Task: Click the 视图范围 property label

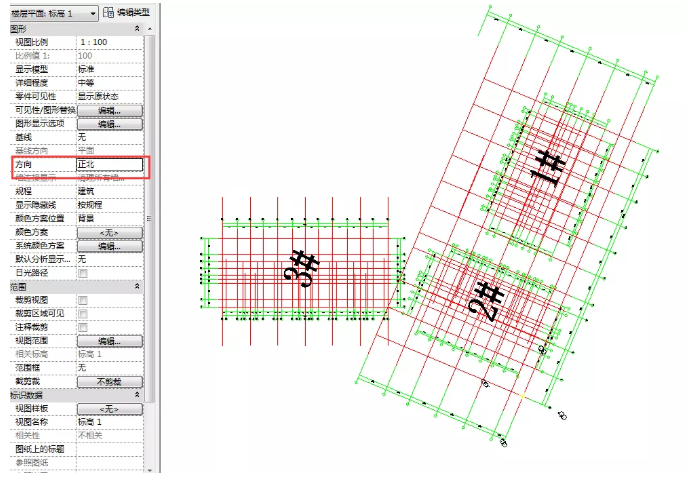Action: [31, 341]
